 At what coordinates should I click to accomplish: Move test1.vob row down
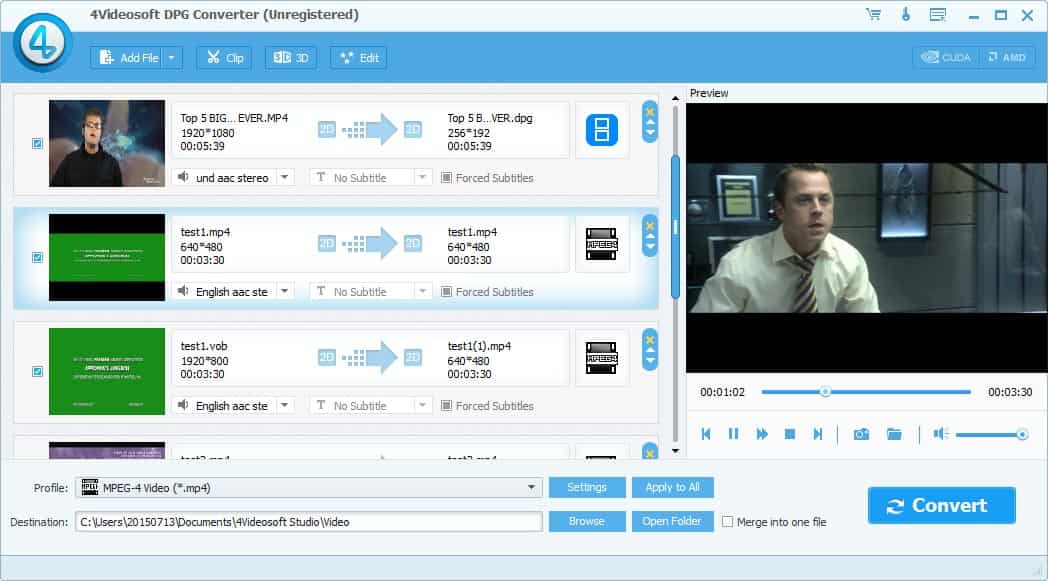pos(650,360)
